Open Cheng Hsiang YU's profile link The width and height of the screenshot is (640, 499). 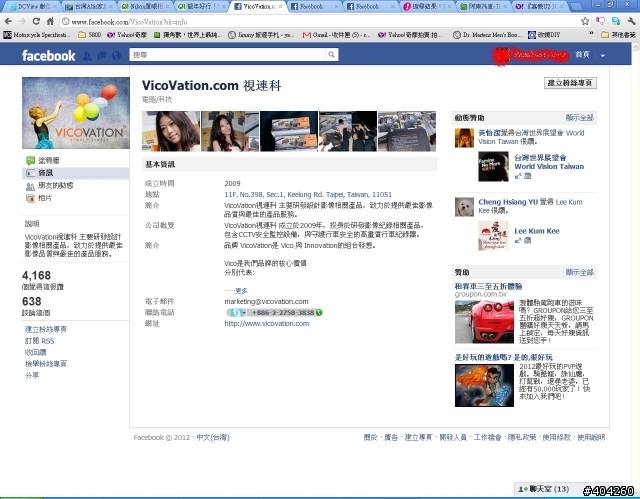[x=508, y=202]
